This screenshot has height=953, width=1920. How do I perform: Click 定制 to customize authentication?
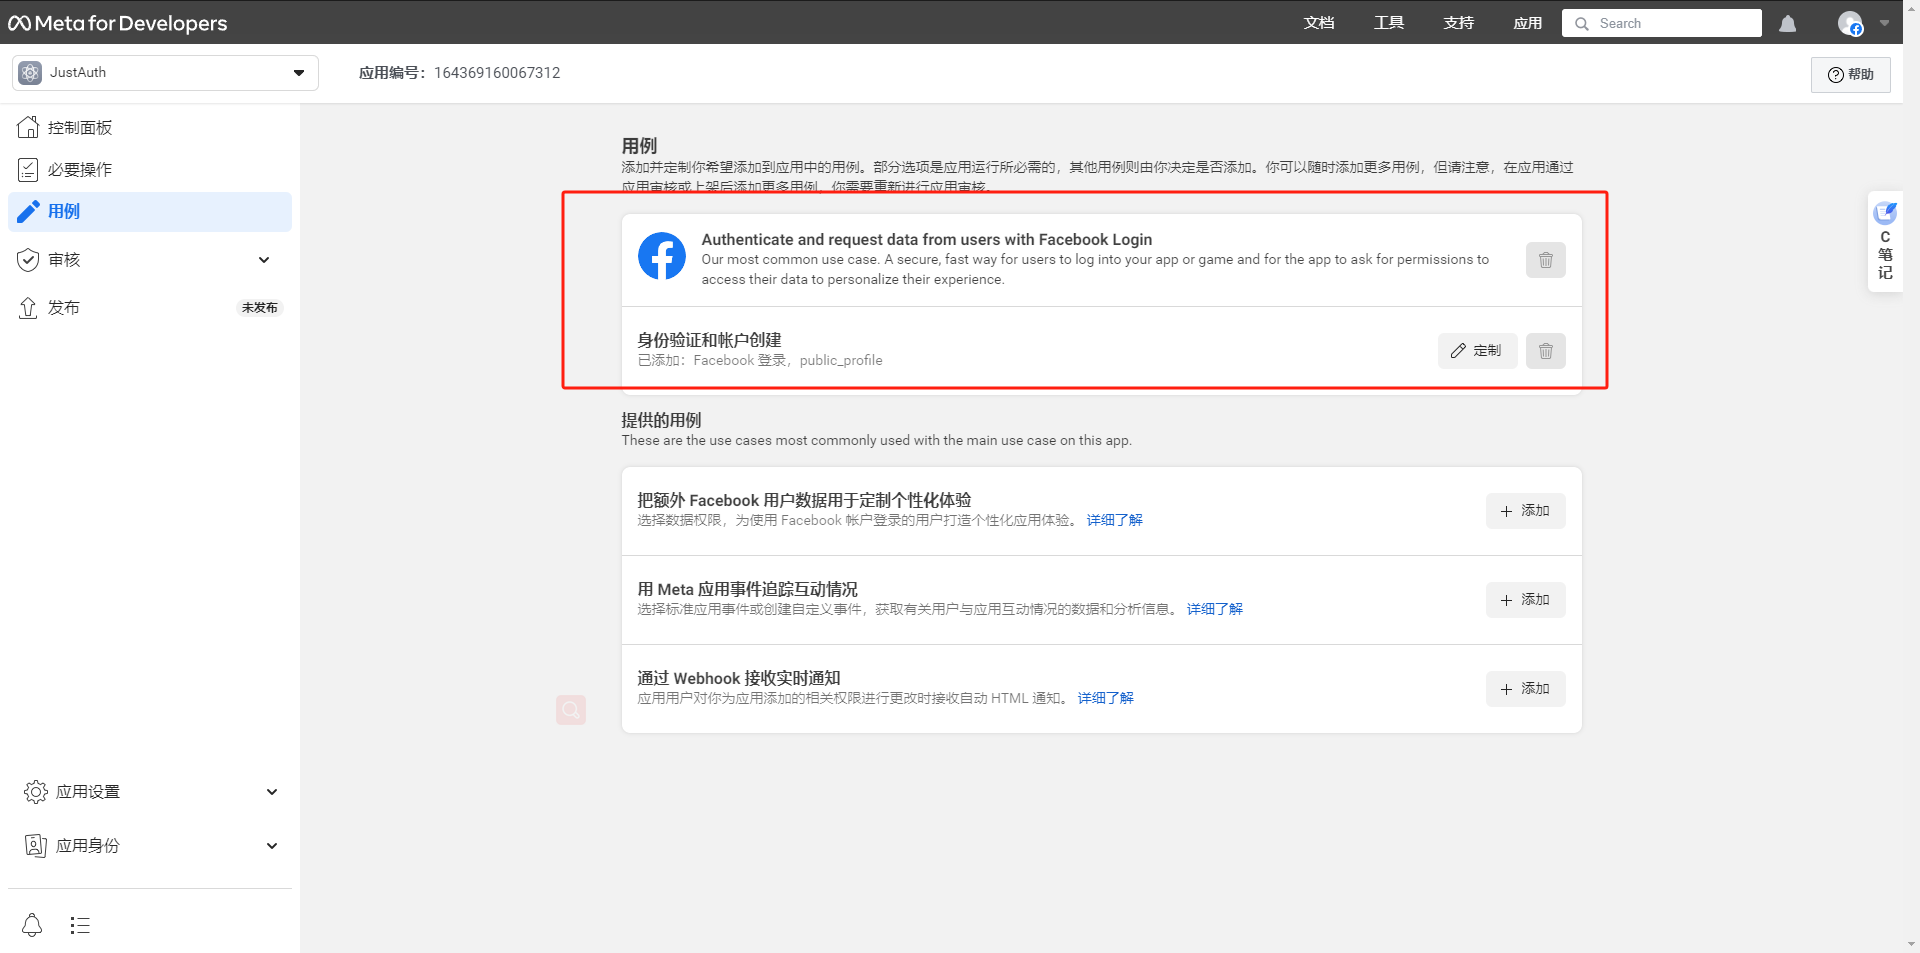click(1477, 351)
